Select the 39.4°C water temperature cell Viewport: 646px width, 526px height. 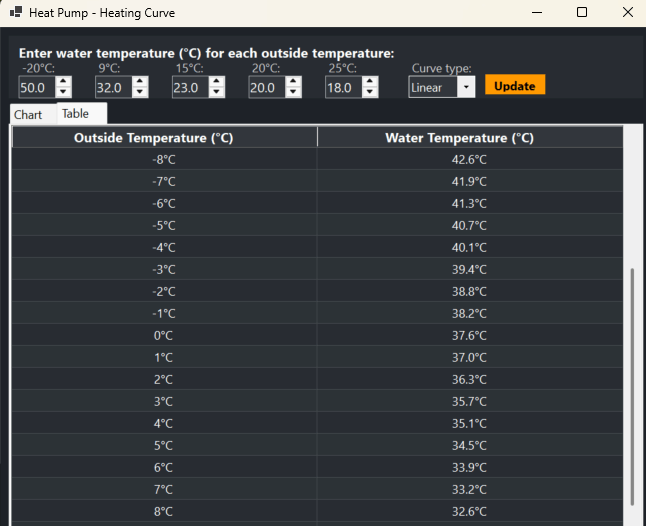click(x=470, y=269)
